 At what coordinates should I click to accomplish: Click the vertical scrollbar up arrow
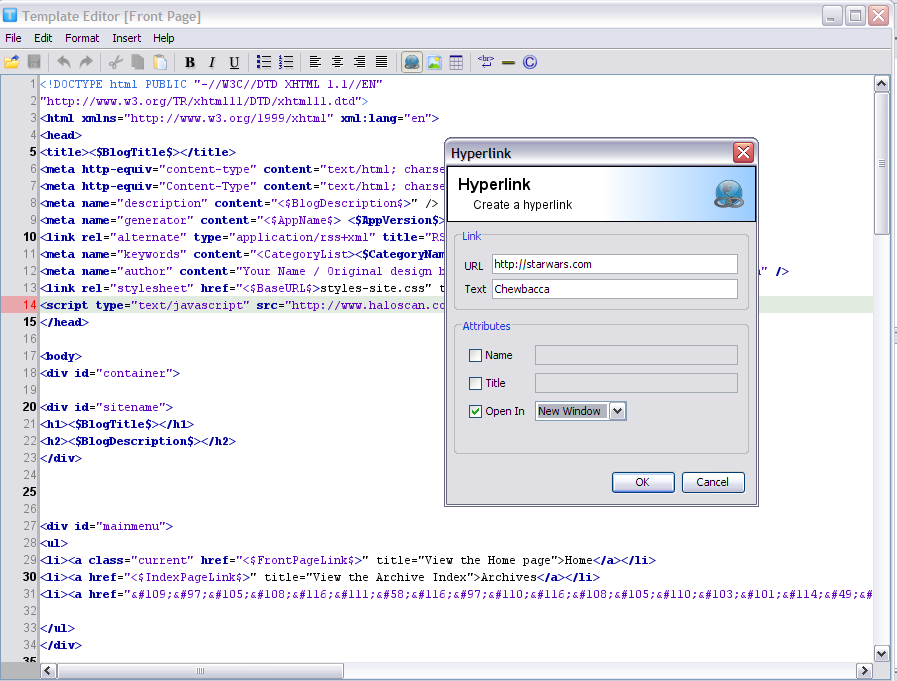(x=881, y=84)
